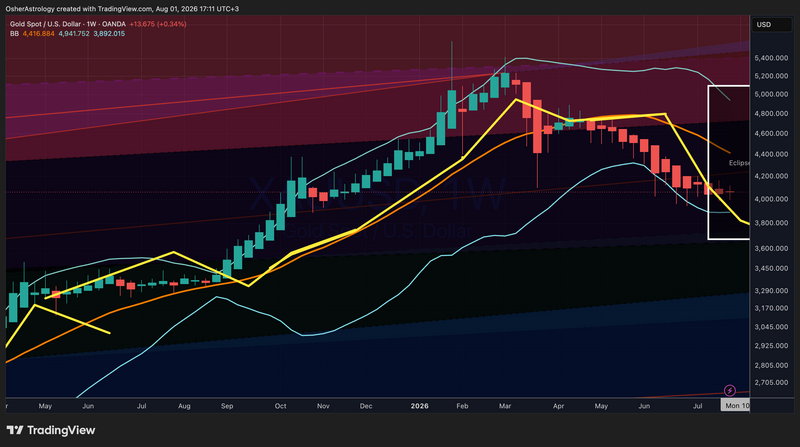This screenshot has height=447, width=800.
Task: Click the BB upper band value 4,941.752
Action: coord(74,34)
